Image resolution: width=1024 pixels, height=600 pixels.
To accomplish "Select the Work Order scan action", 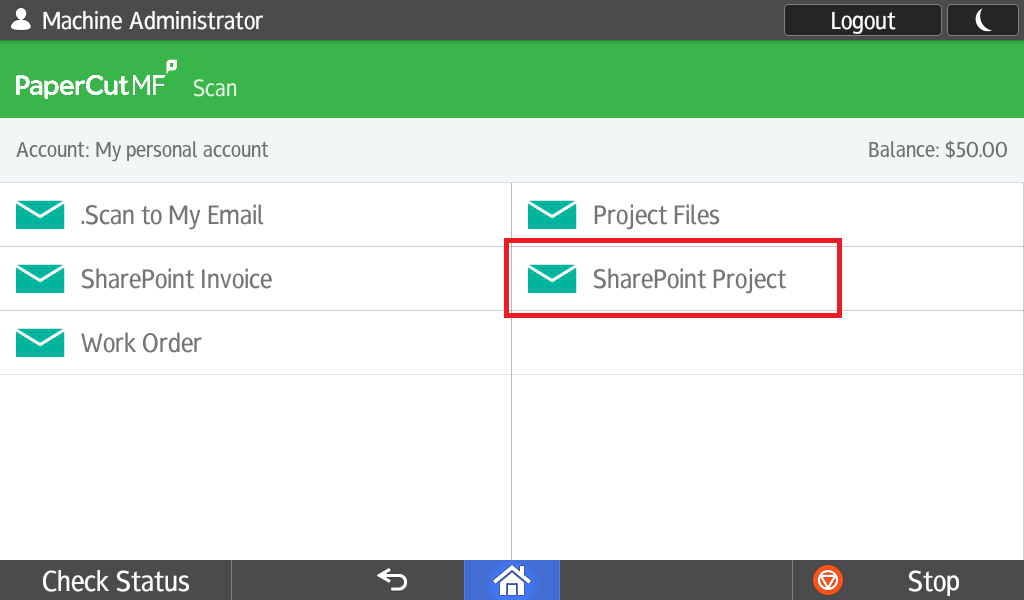I will pyautogui.click(x=141, y=343).
